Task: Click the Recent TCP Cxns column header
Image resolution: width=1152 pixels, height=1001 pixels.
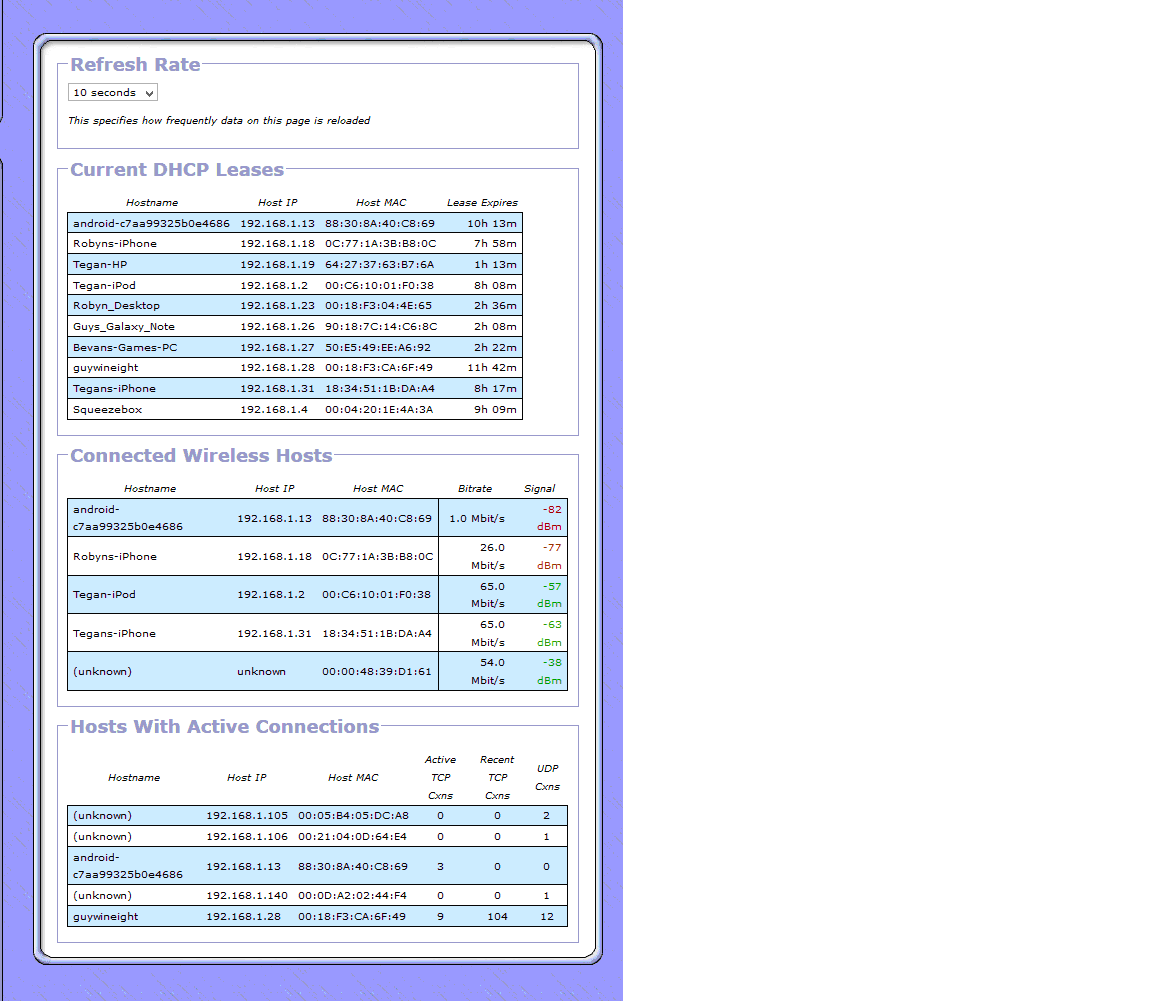Action: click(497, 778)
